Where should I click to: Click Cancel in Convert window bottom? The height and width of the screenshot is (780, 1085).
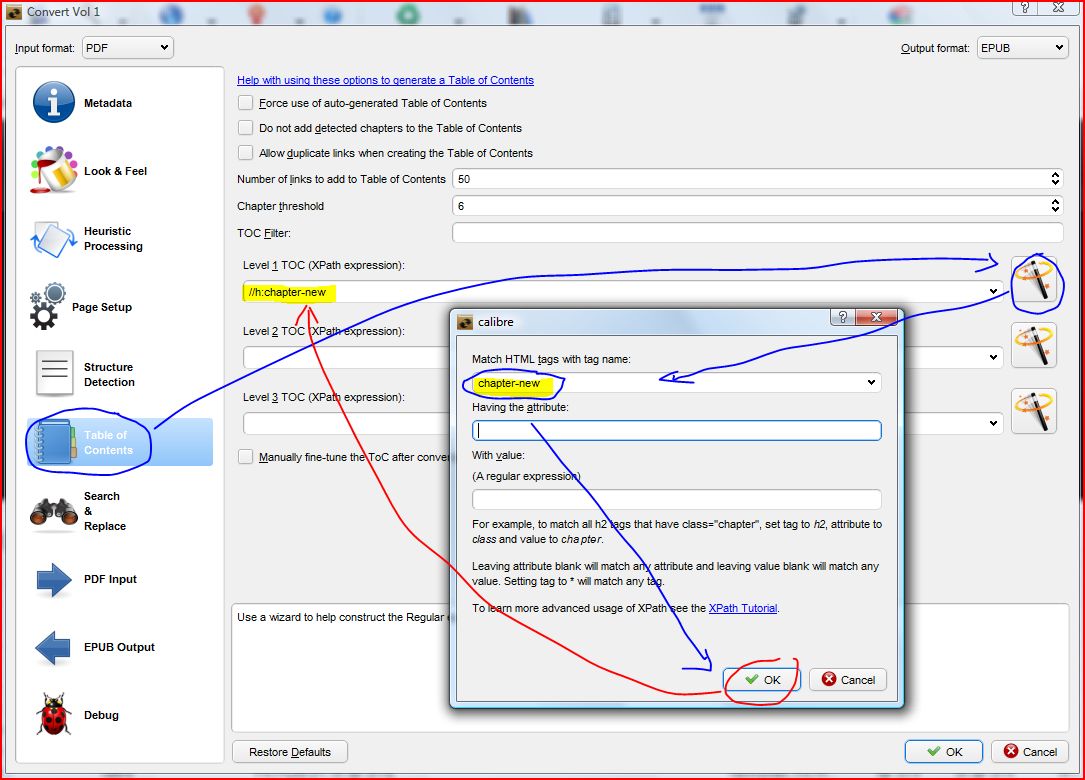[1030, 752]
